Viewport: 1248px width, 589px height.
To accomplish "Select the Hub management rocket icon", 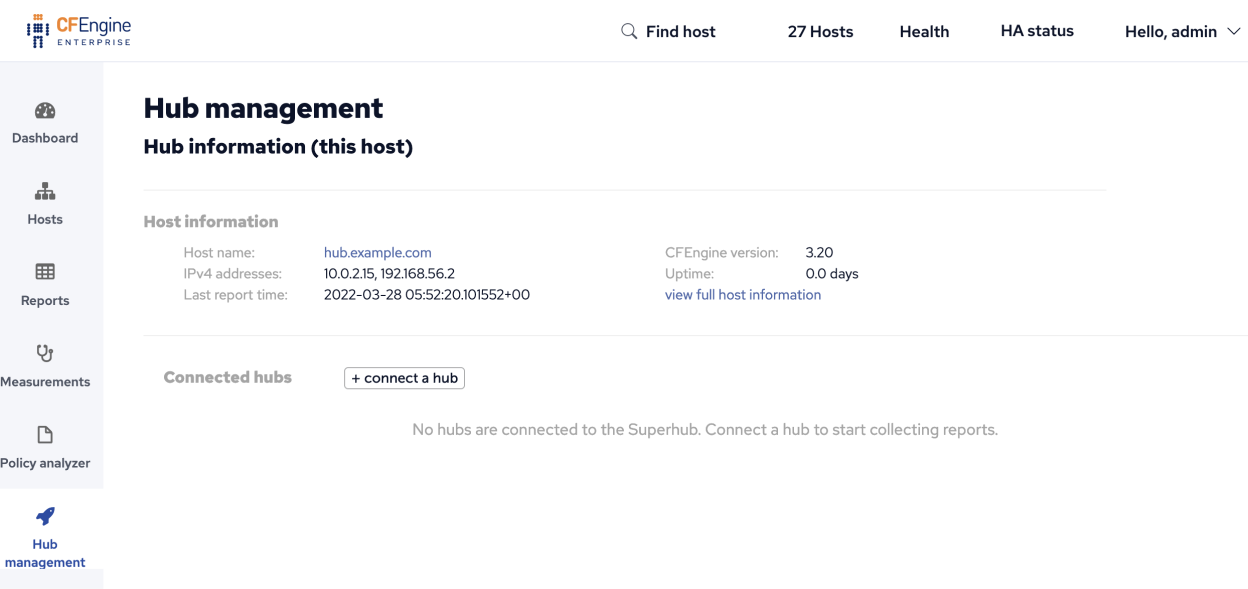I will point(45,516).
